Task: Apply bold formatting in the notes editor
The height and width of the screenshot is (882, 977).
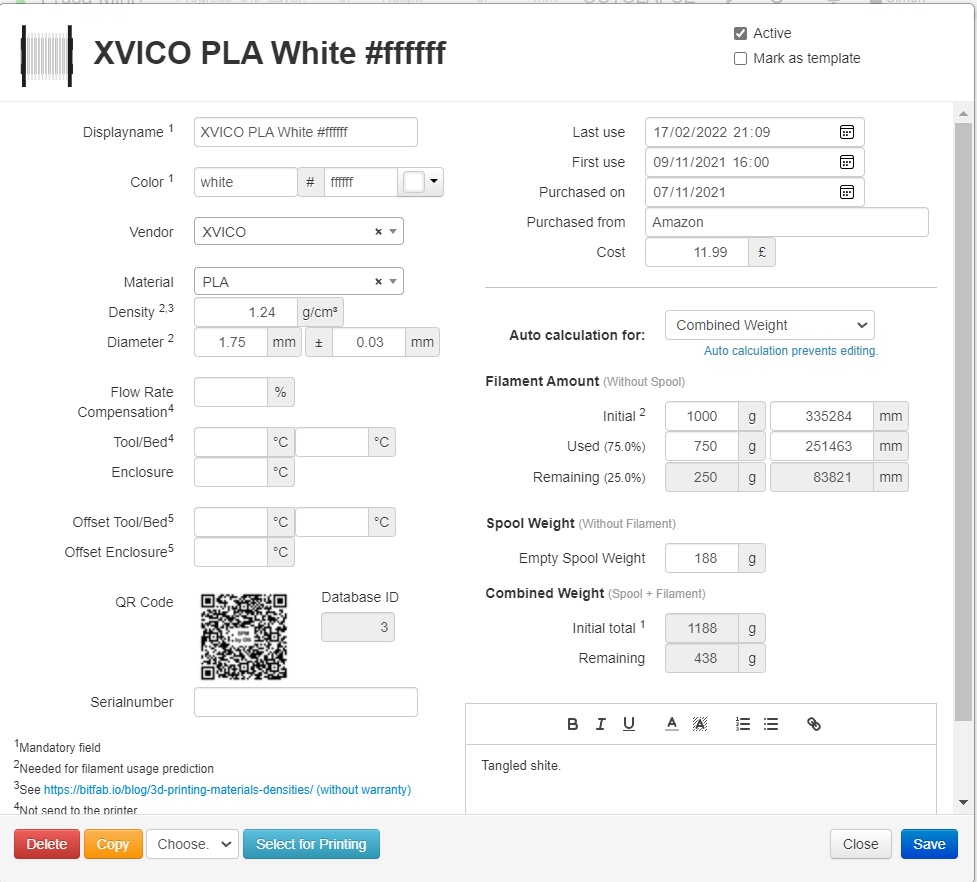Action: (x=572, y=724)
